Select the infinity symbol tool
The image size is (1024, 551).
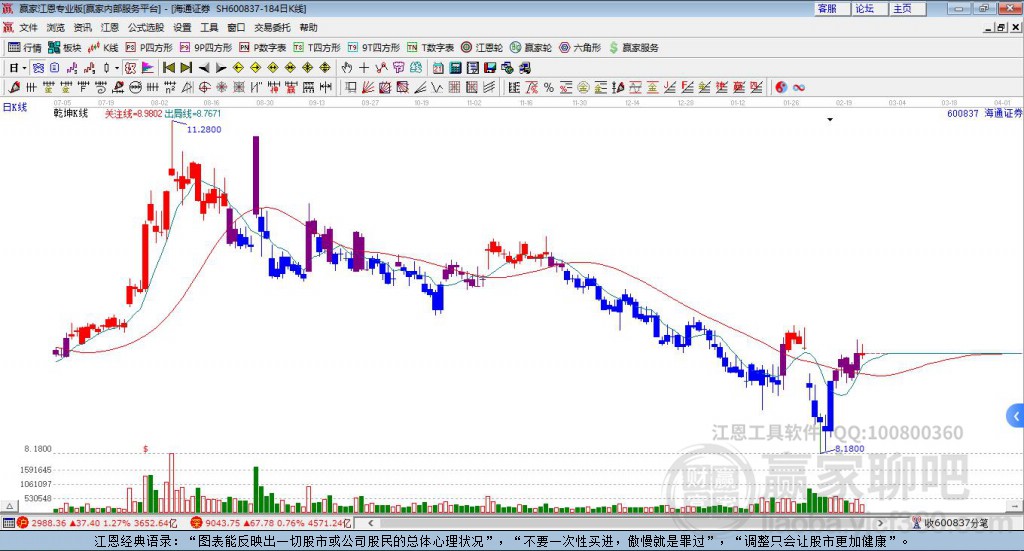[799, 87]
